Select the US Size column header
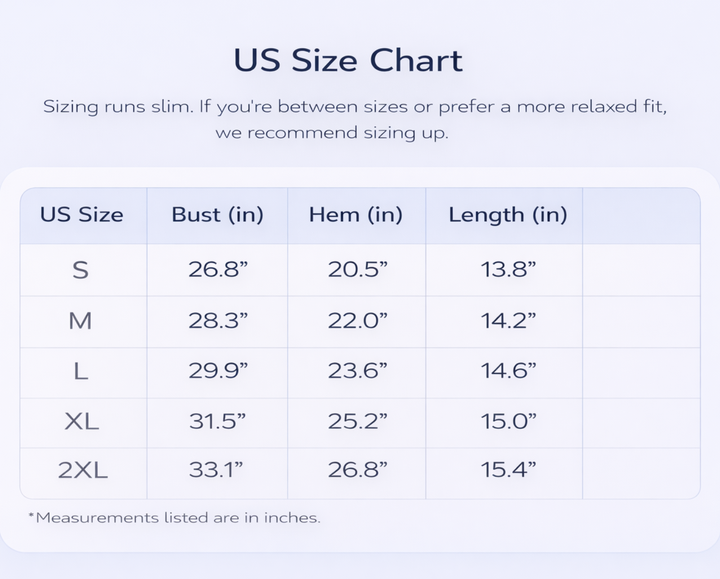The image size is (720, 579). coord(82,214)
